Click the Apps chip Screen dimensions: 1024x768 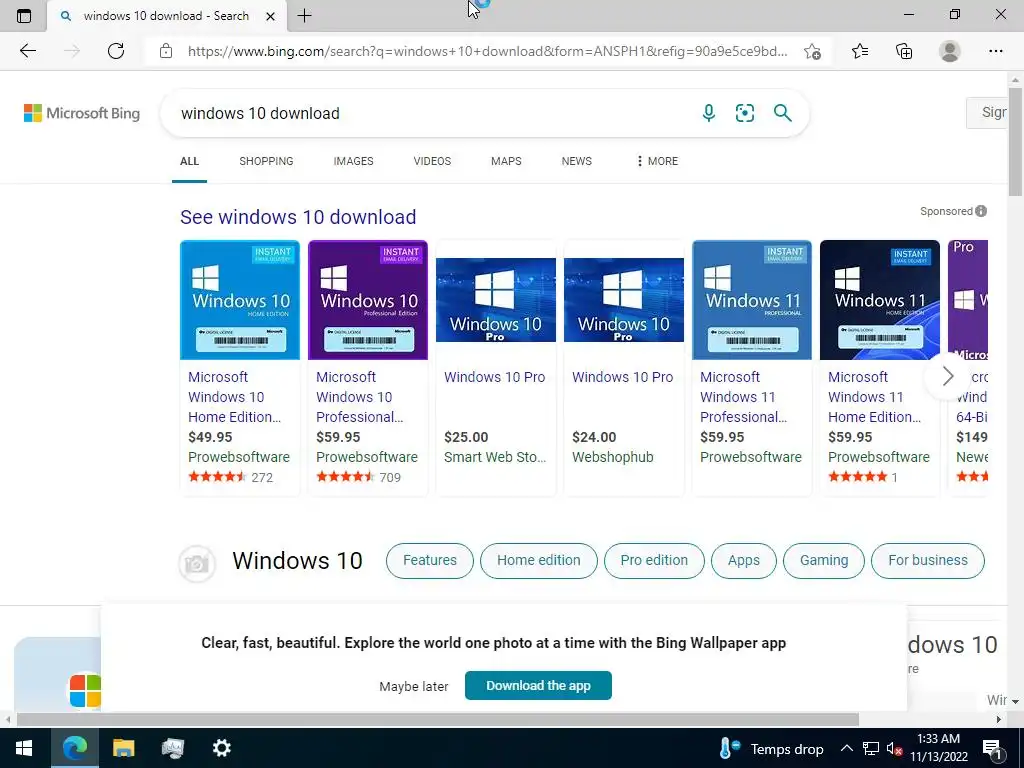pos(744,560)
